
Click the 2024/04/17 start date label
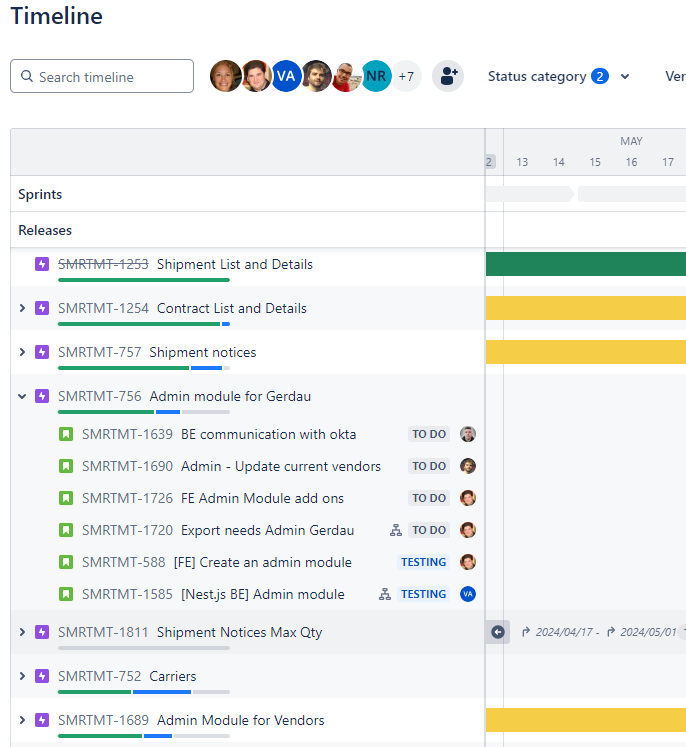564,632
